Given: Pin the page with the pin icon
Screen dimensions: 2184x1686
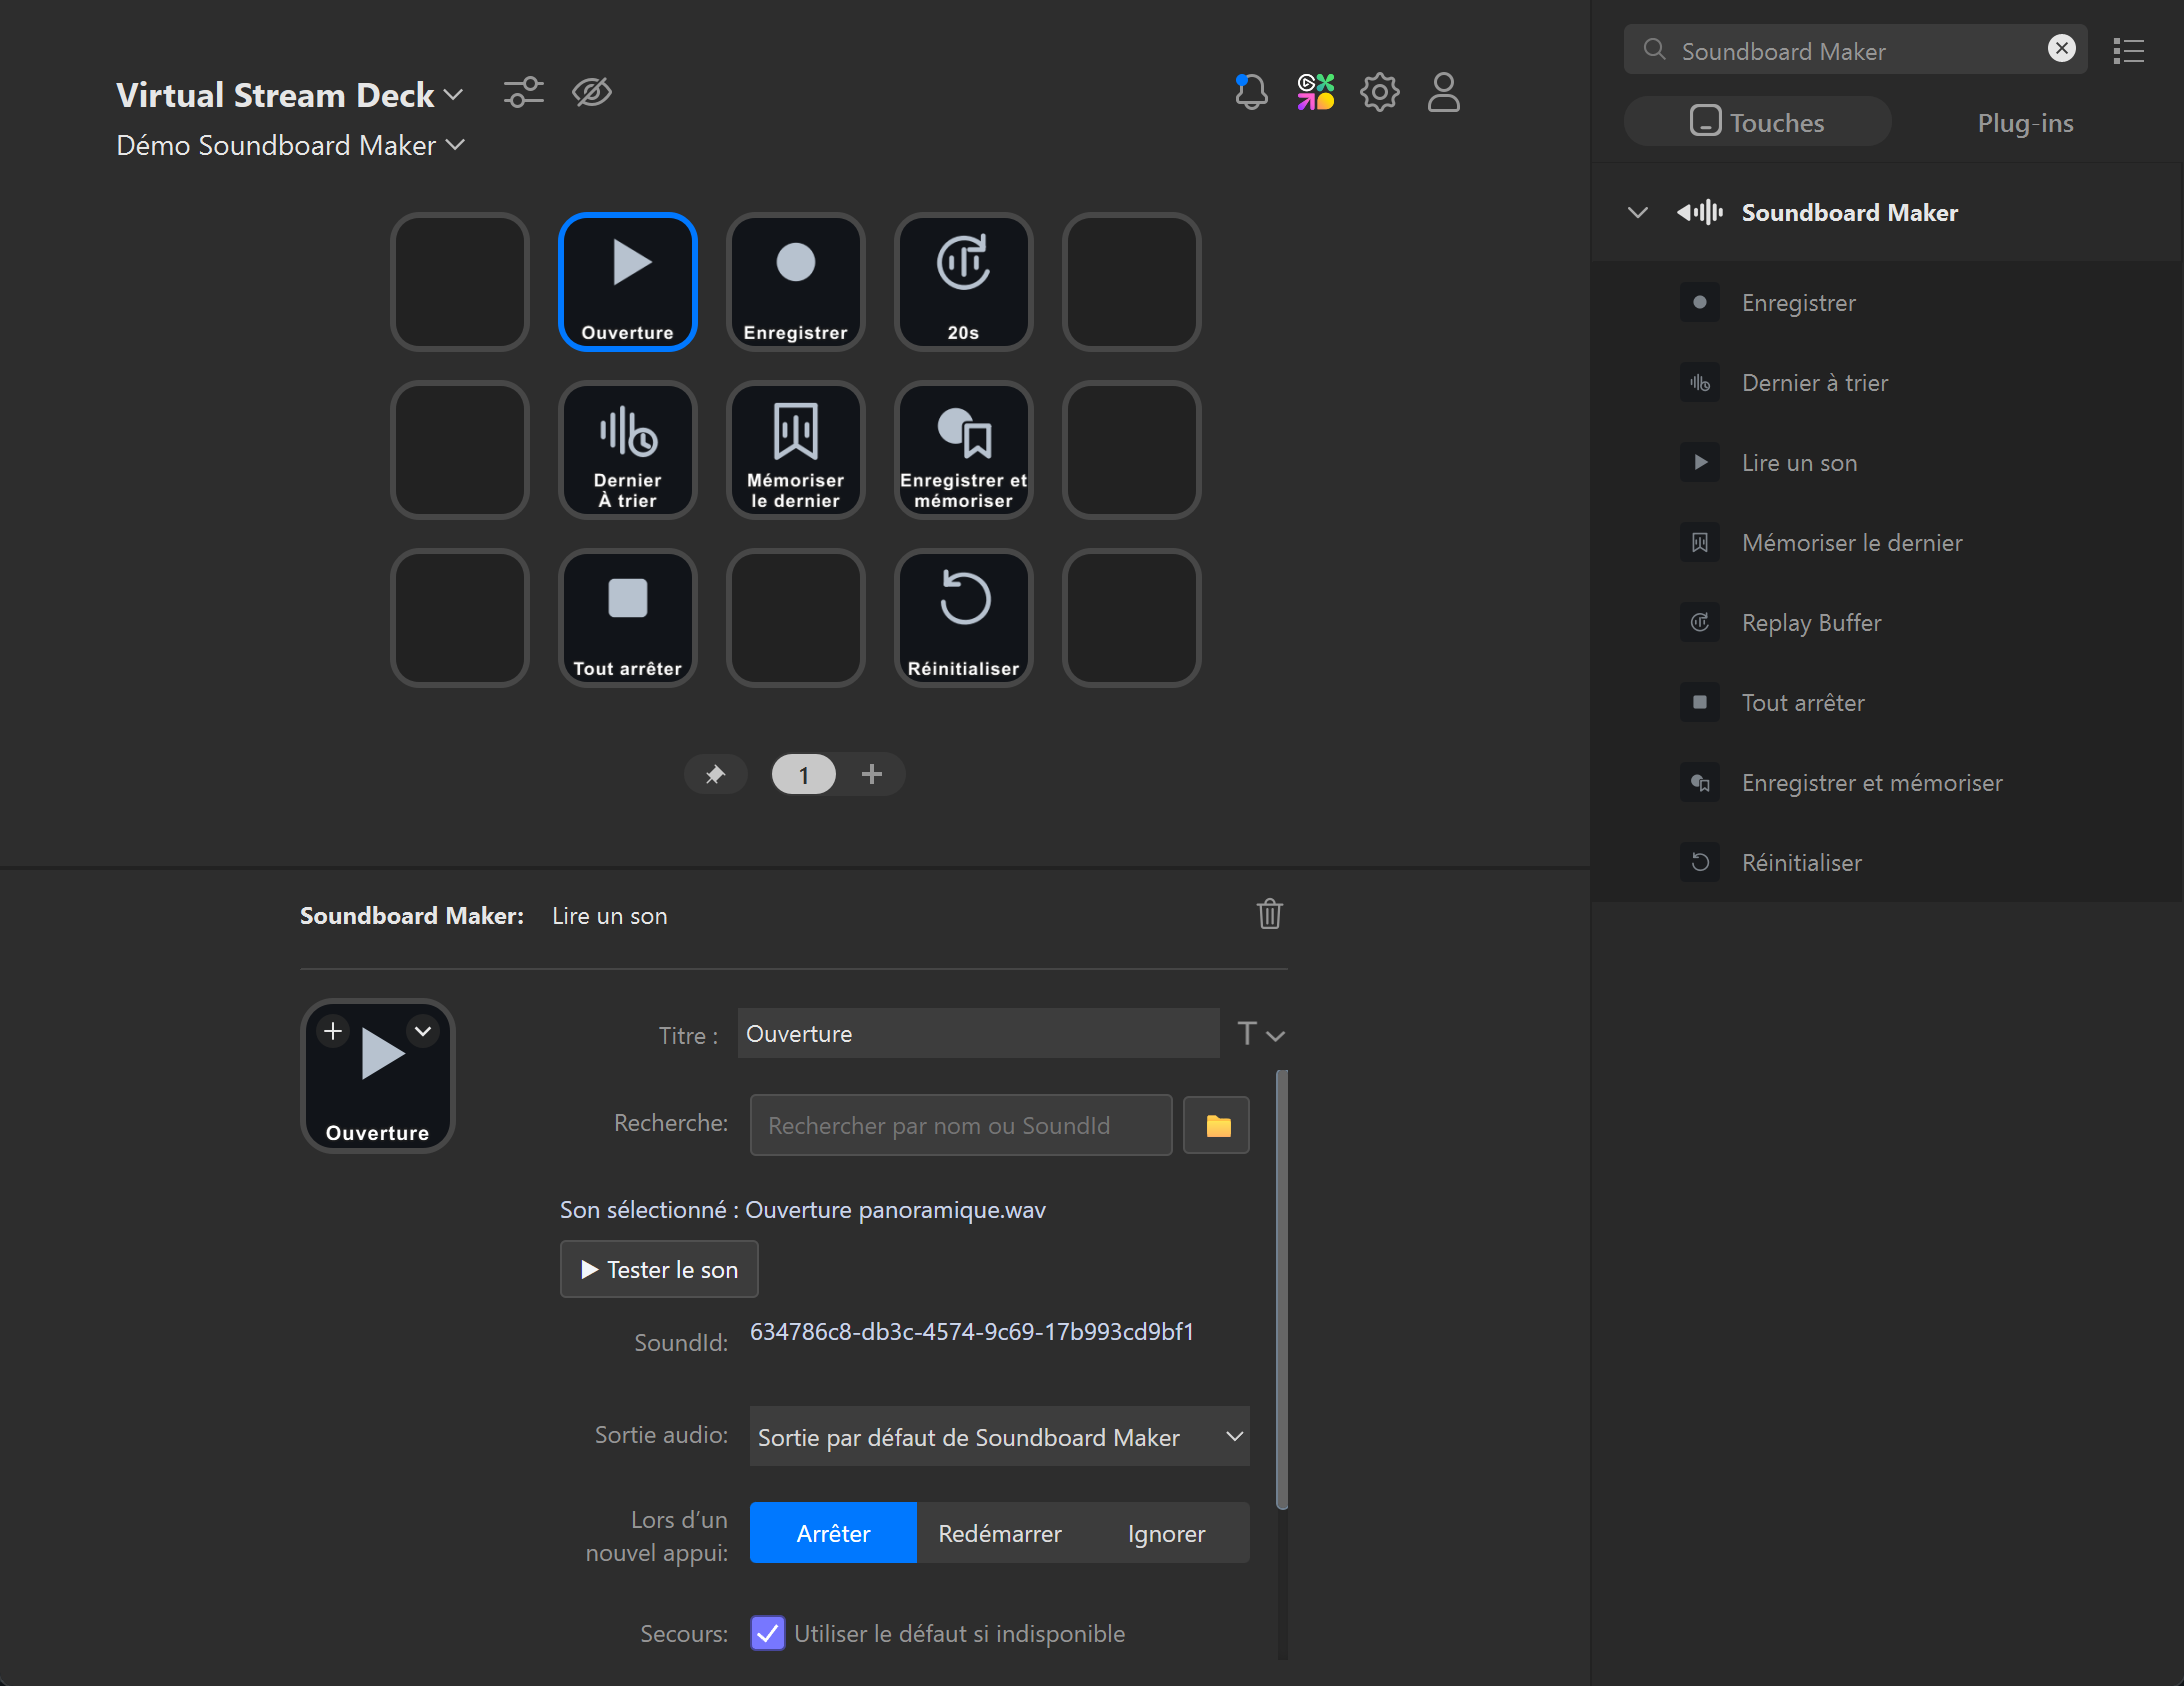Looking at the screenshot, I should pos(715,774).
